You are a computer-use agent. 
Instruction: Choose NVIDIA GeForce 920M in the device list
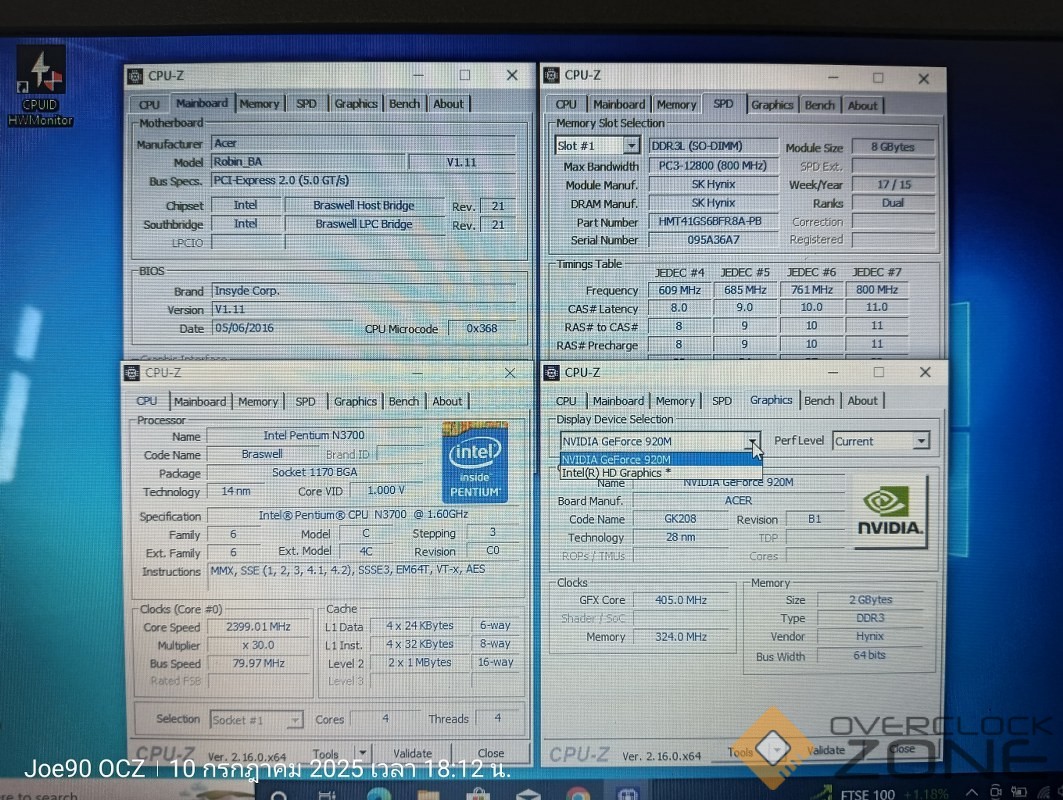click(x=660, y=460)
